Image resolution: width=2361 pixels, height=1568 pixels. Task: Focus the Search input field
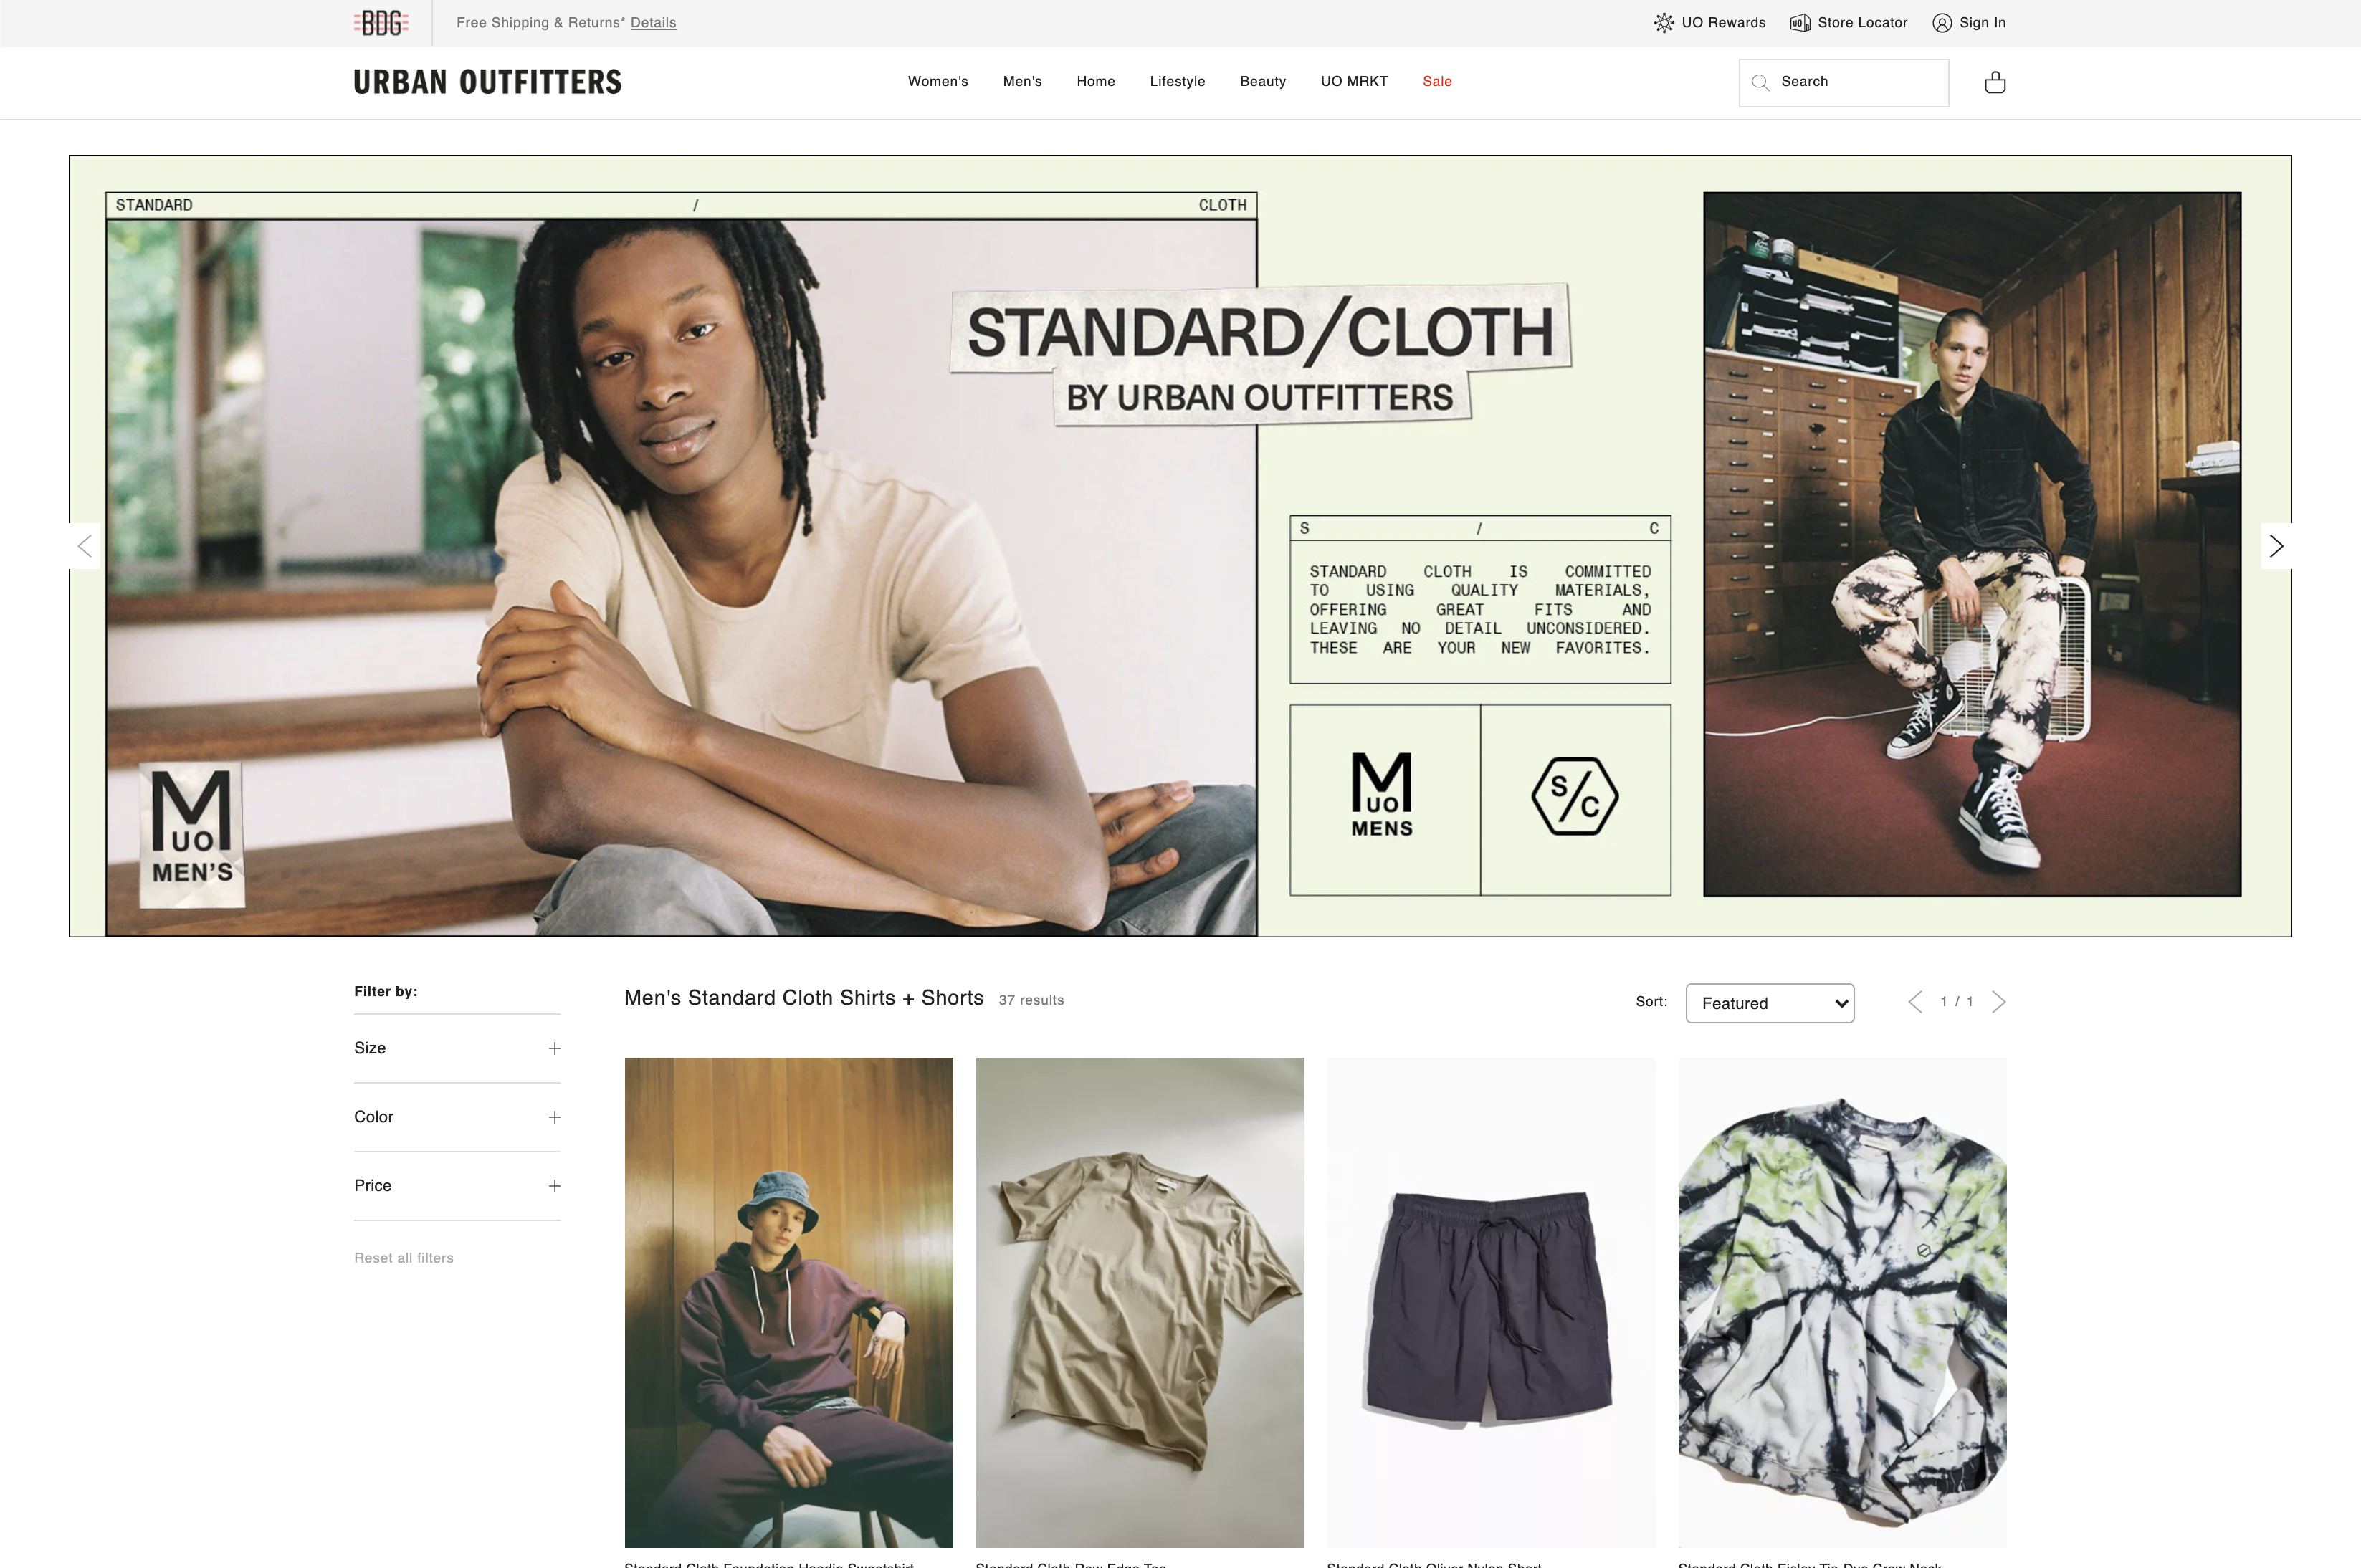click(x=1843, y=82)
